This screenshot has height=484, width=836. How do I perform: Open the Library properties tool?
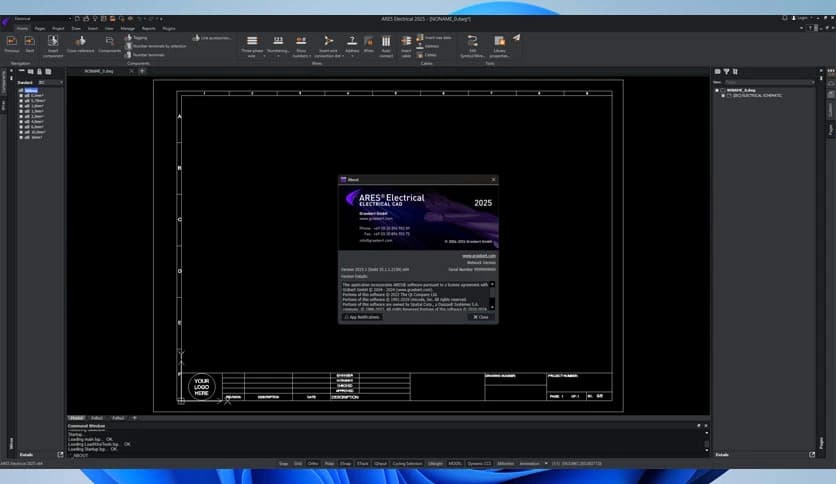point(499,41)
